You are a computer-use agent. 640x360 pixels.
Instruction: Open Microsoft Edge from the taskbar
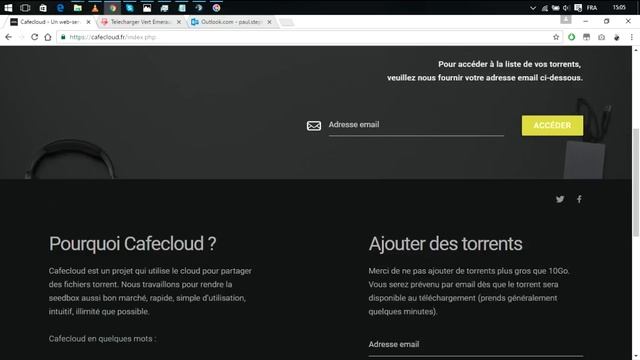pyautogui.click(x=60, y=7)
